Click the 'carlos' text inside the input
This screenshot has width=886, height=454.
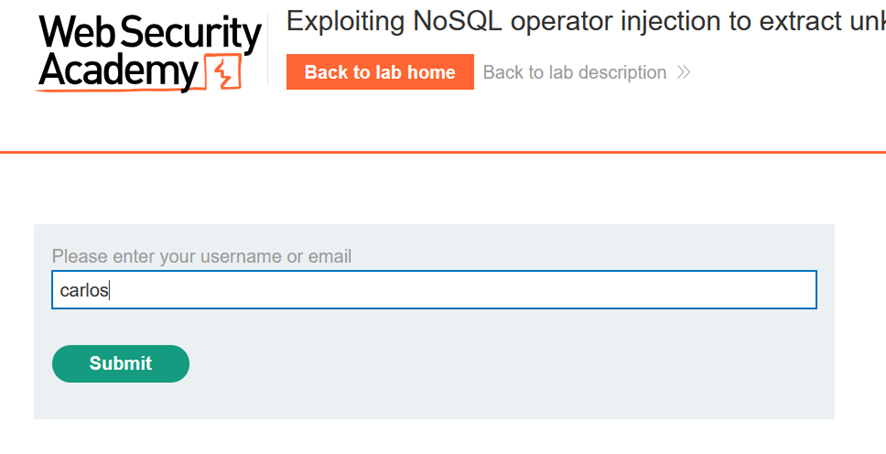pos(84,291)
